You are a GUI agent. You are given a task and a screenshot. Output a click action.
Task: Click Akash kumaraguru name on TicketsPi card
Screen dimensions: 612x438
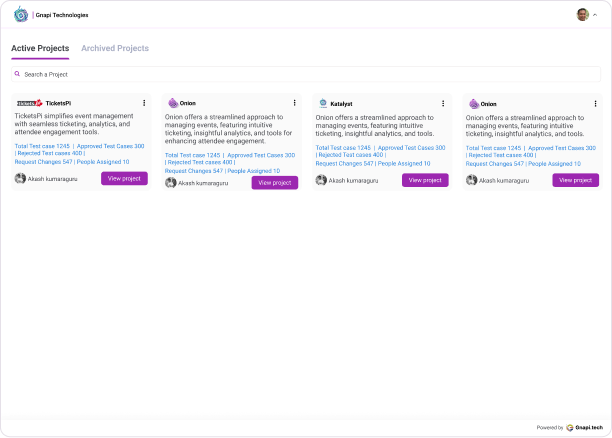pos(52,179)
